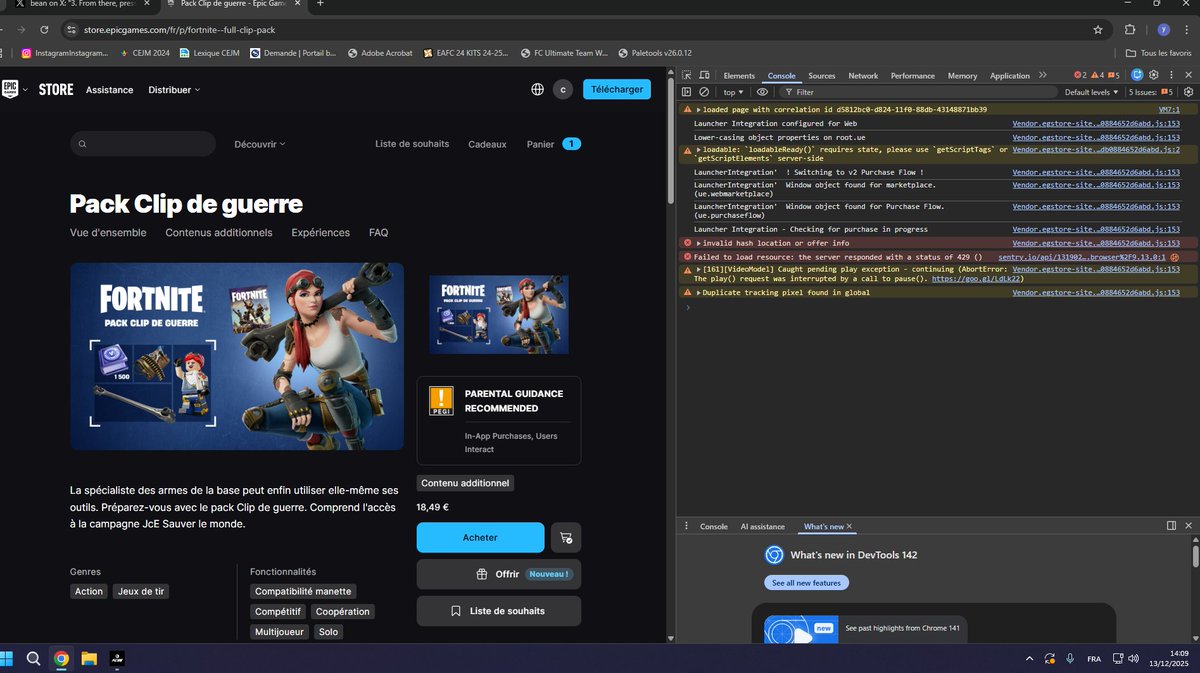The image size is (1200, 673).
Task: Click the Offrir gift button
Action: pyautogui.click(x=498, y=574)
